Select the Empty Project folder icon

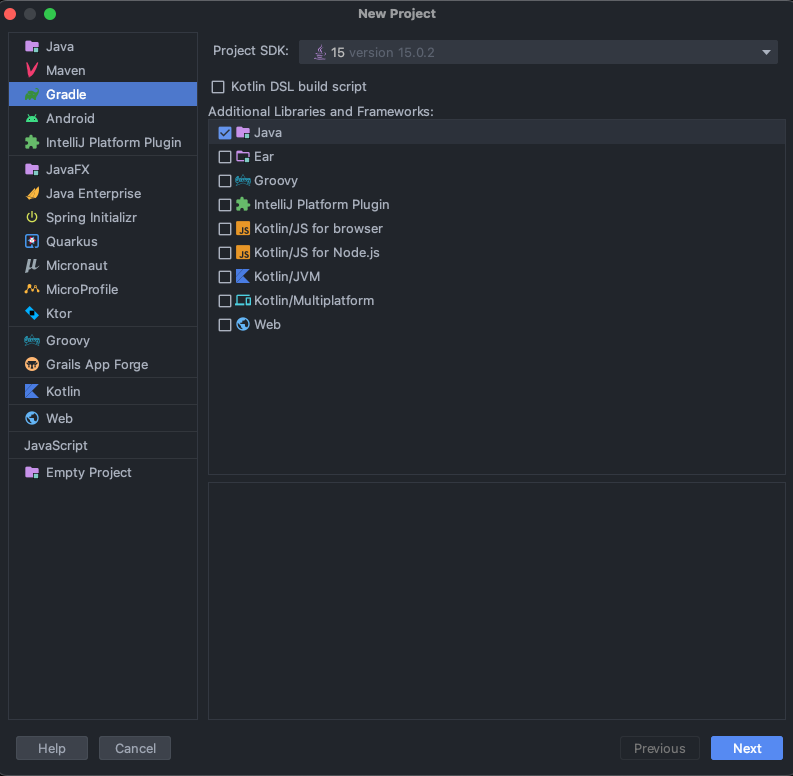point(32,472)
